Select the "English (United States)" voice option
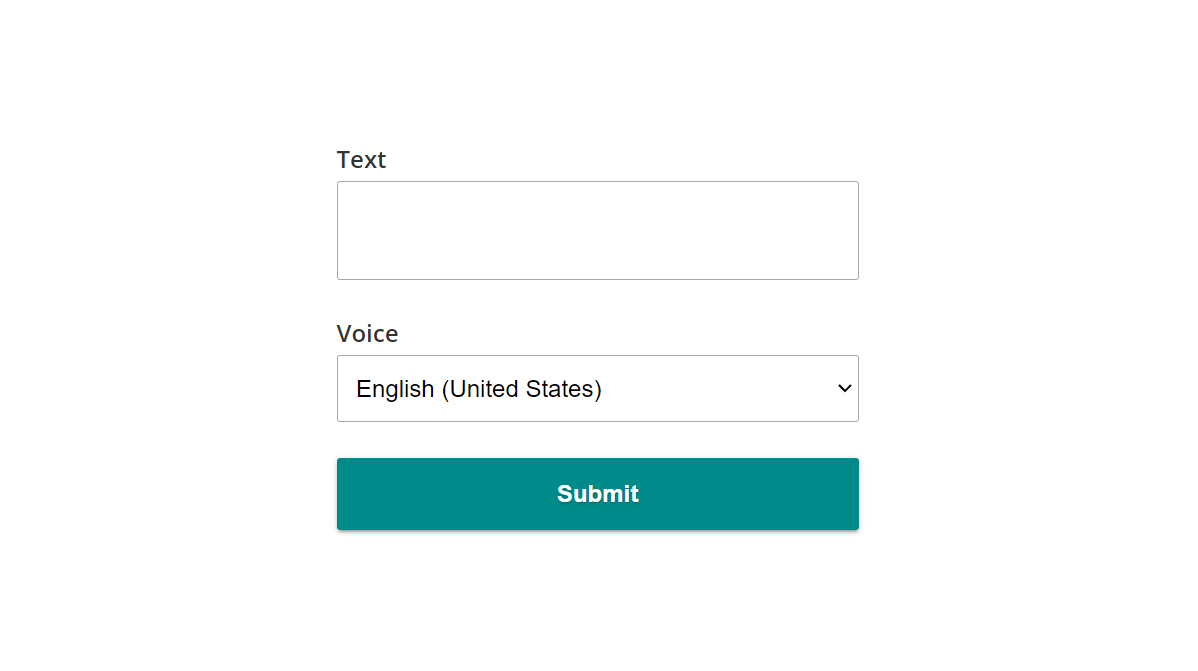This screenshot has height=671, width=1198. [x=479, y=389]
